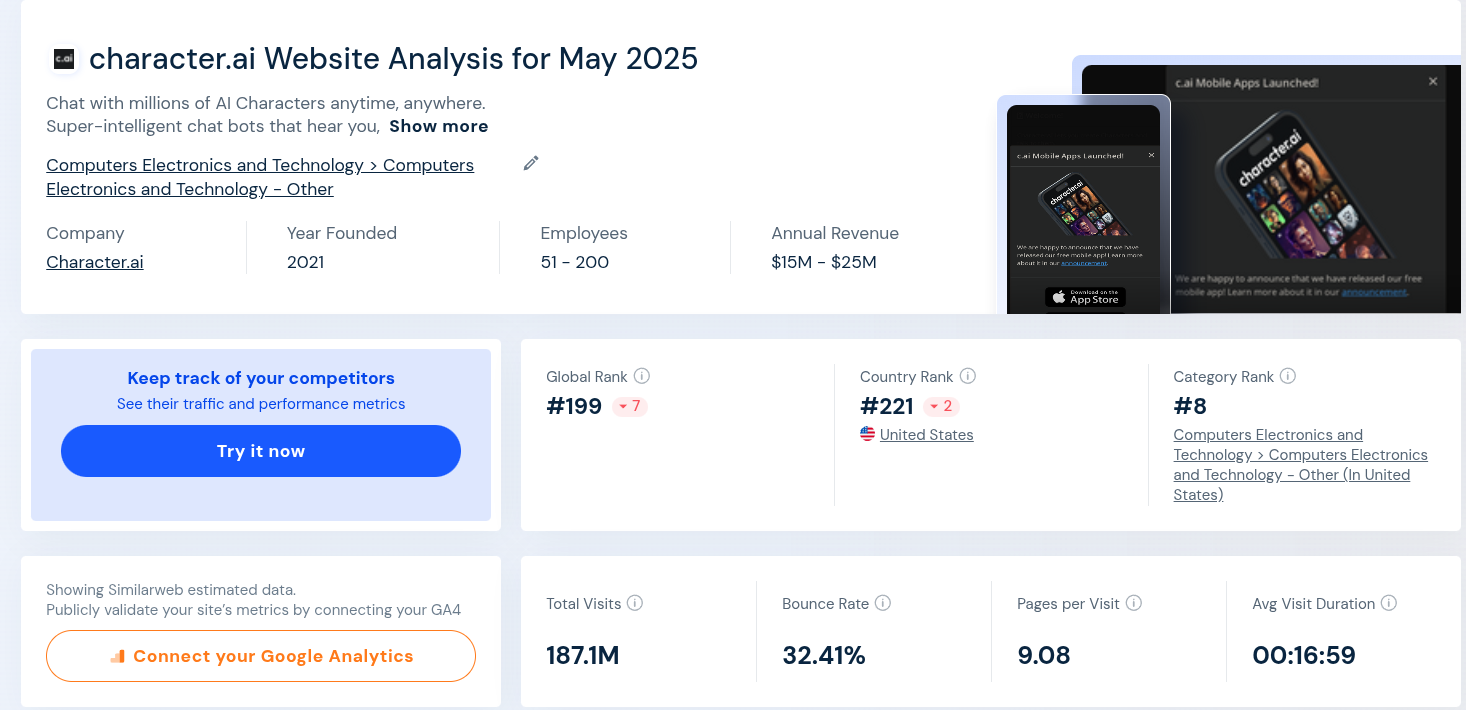Click the Global Rank change indicator 7
Image resolution: width=1466 pixels, height=710 pixels.
(x=630, y=406)
